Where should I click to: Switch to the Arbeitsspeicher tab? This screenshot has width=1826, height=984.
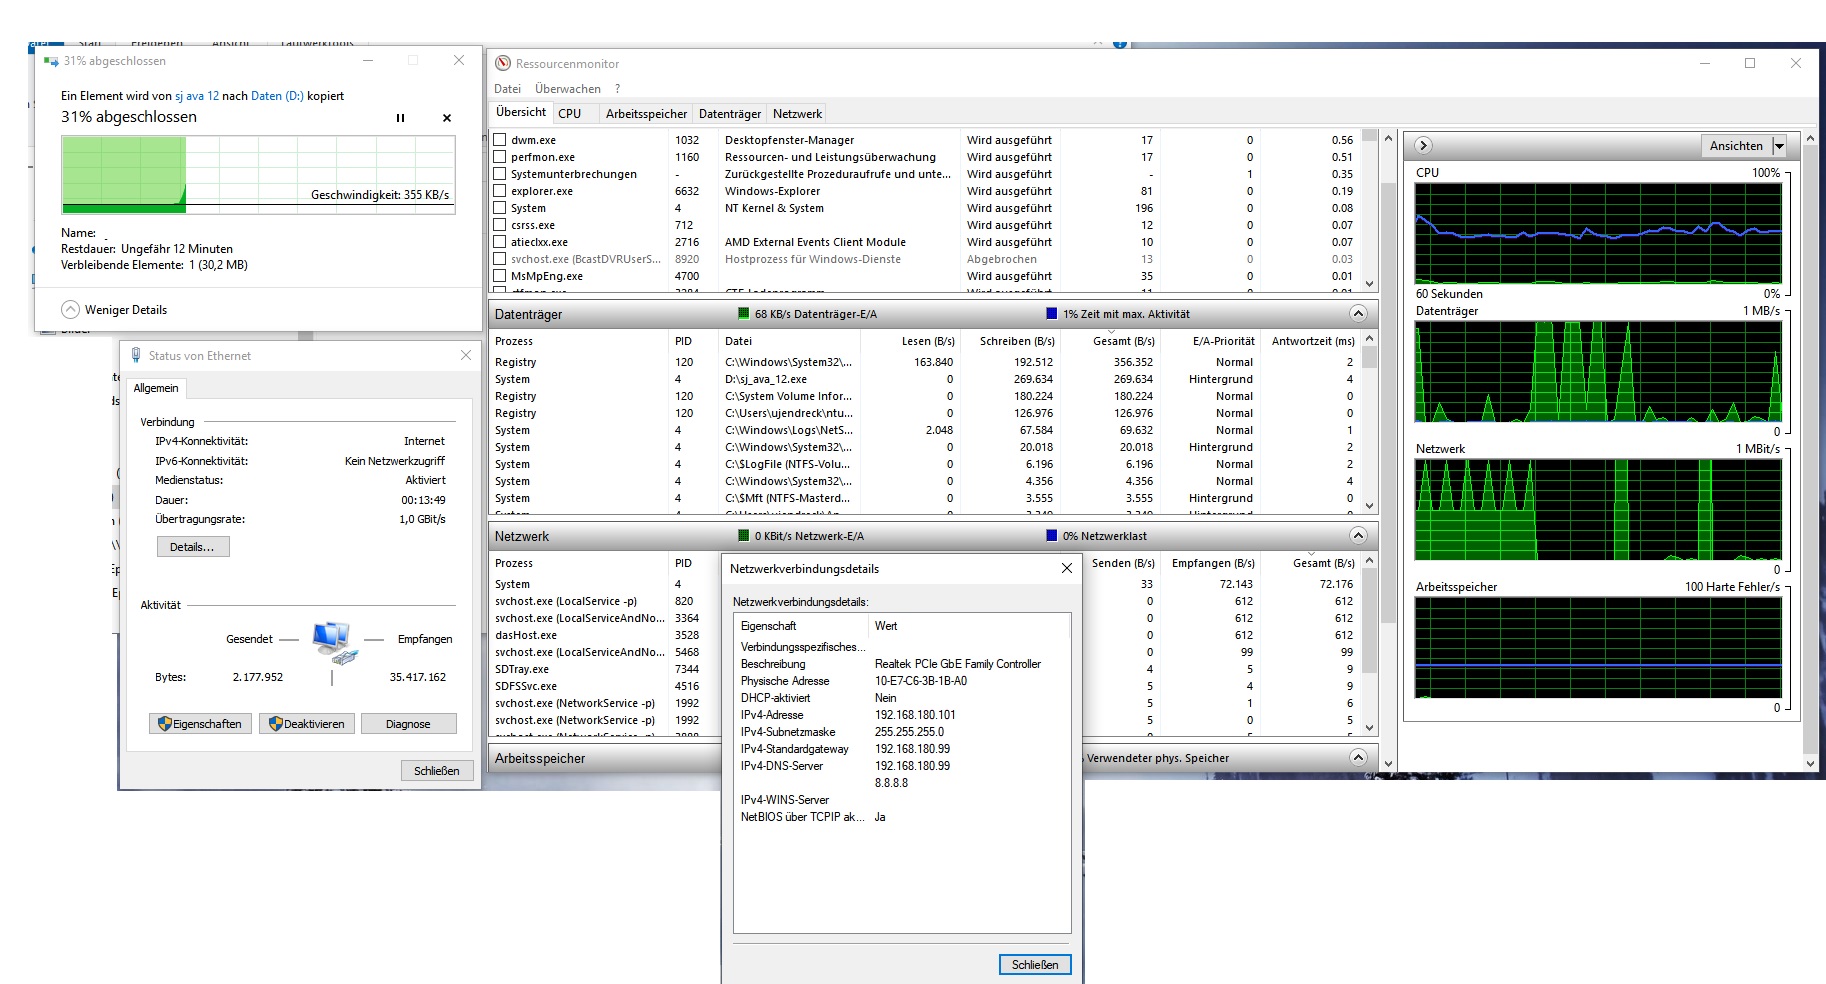click(x=646, y=114)
